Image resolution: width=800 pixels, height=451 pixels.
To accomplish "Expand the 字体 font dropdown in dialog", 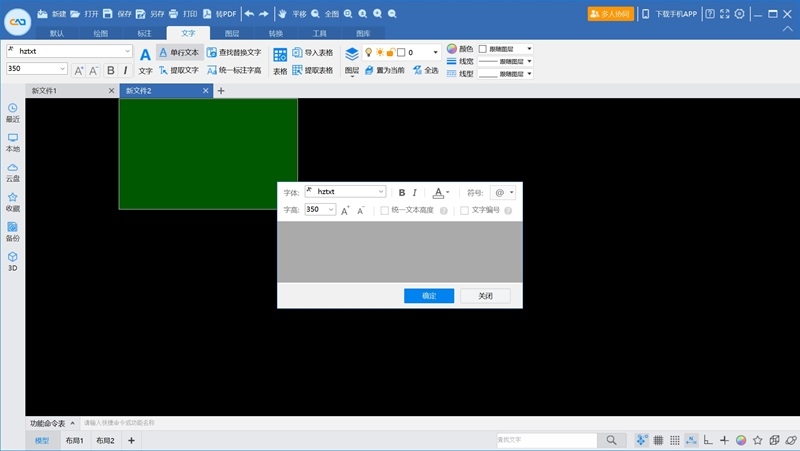I will [380, 192].
